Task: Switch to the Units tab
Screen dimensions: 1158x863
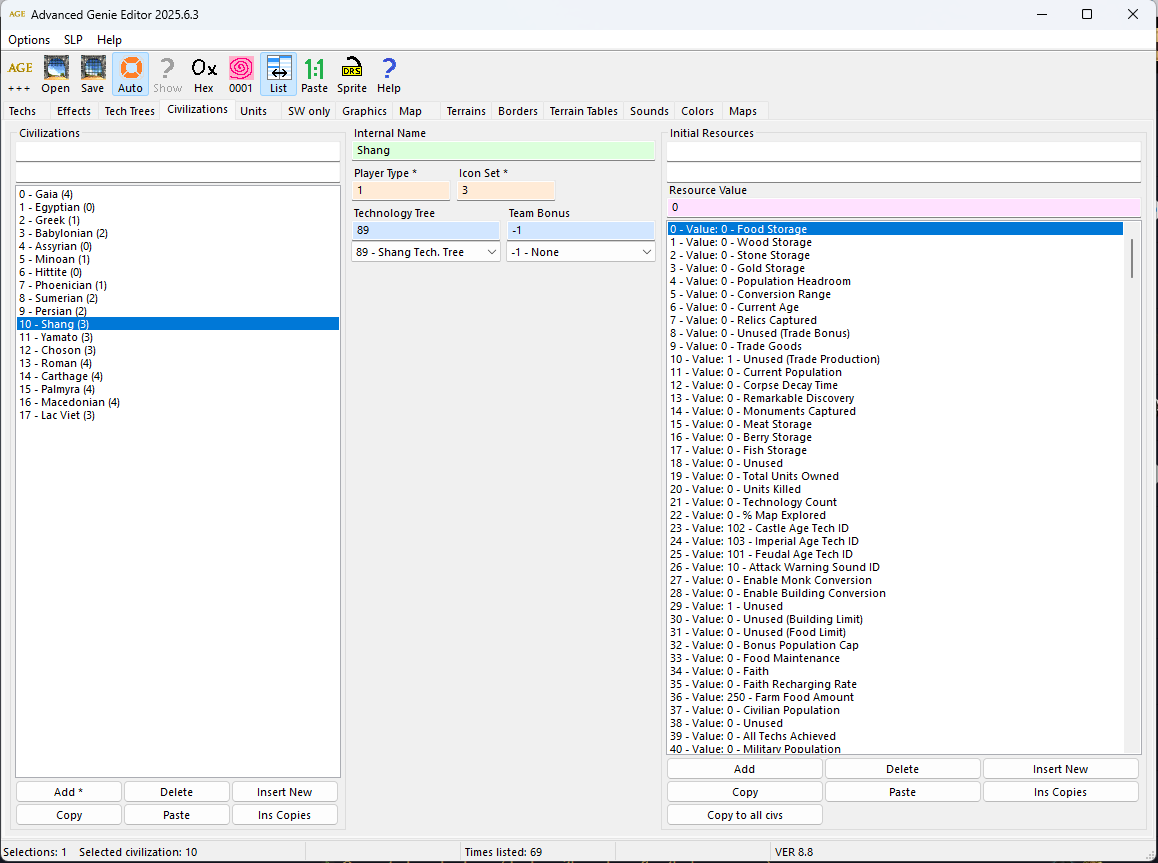Action: (254, 111)
